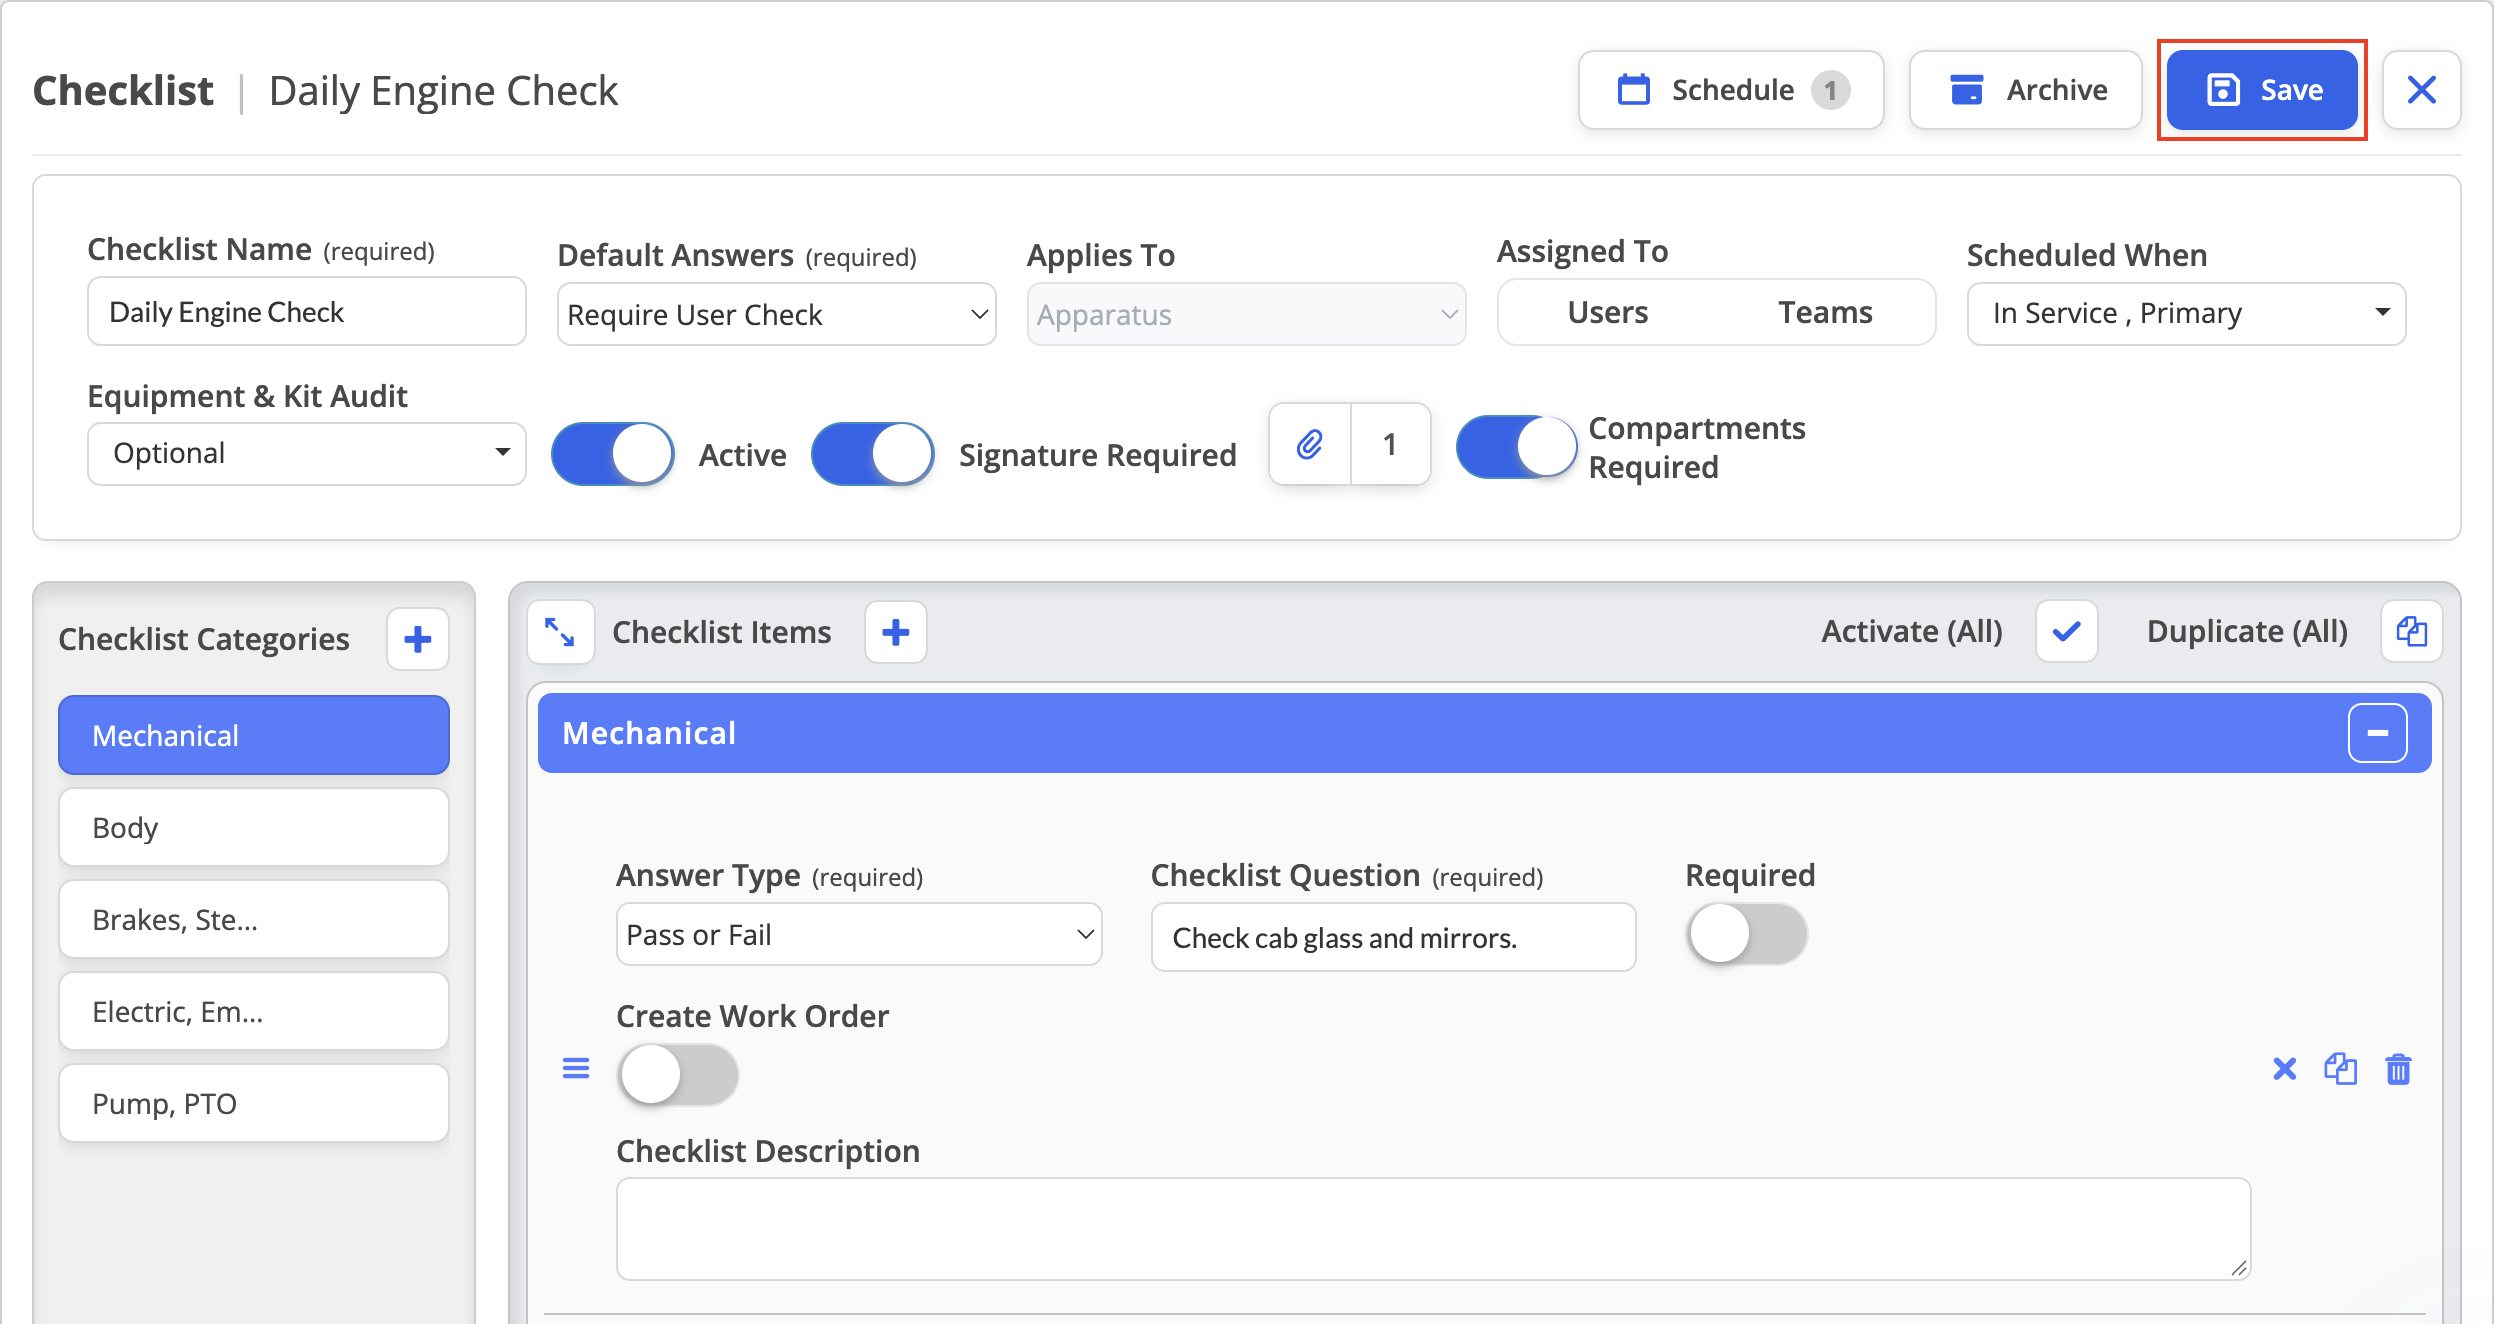Image resolution: width=2494 pixels, height=1324 pixels.
Task: Open the Default Answers dropdown
Action: tap(777, 314)
